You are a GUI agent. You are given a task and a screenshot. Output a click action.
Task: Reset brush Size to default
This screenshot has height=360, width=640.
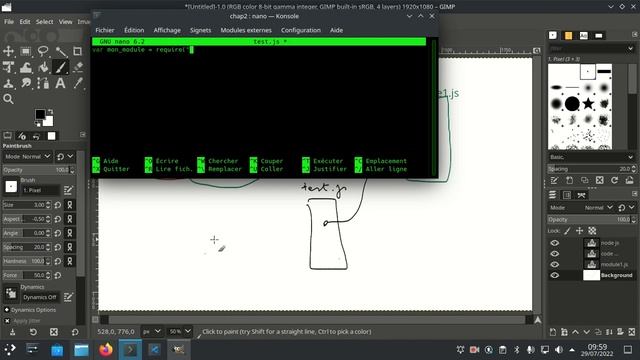[x=58, y=205]
